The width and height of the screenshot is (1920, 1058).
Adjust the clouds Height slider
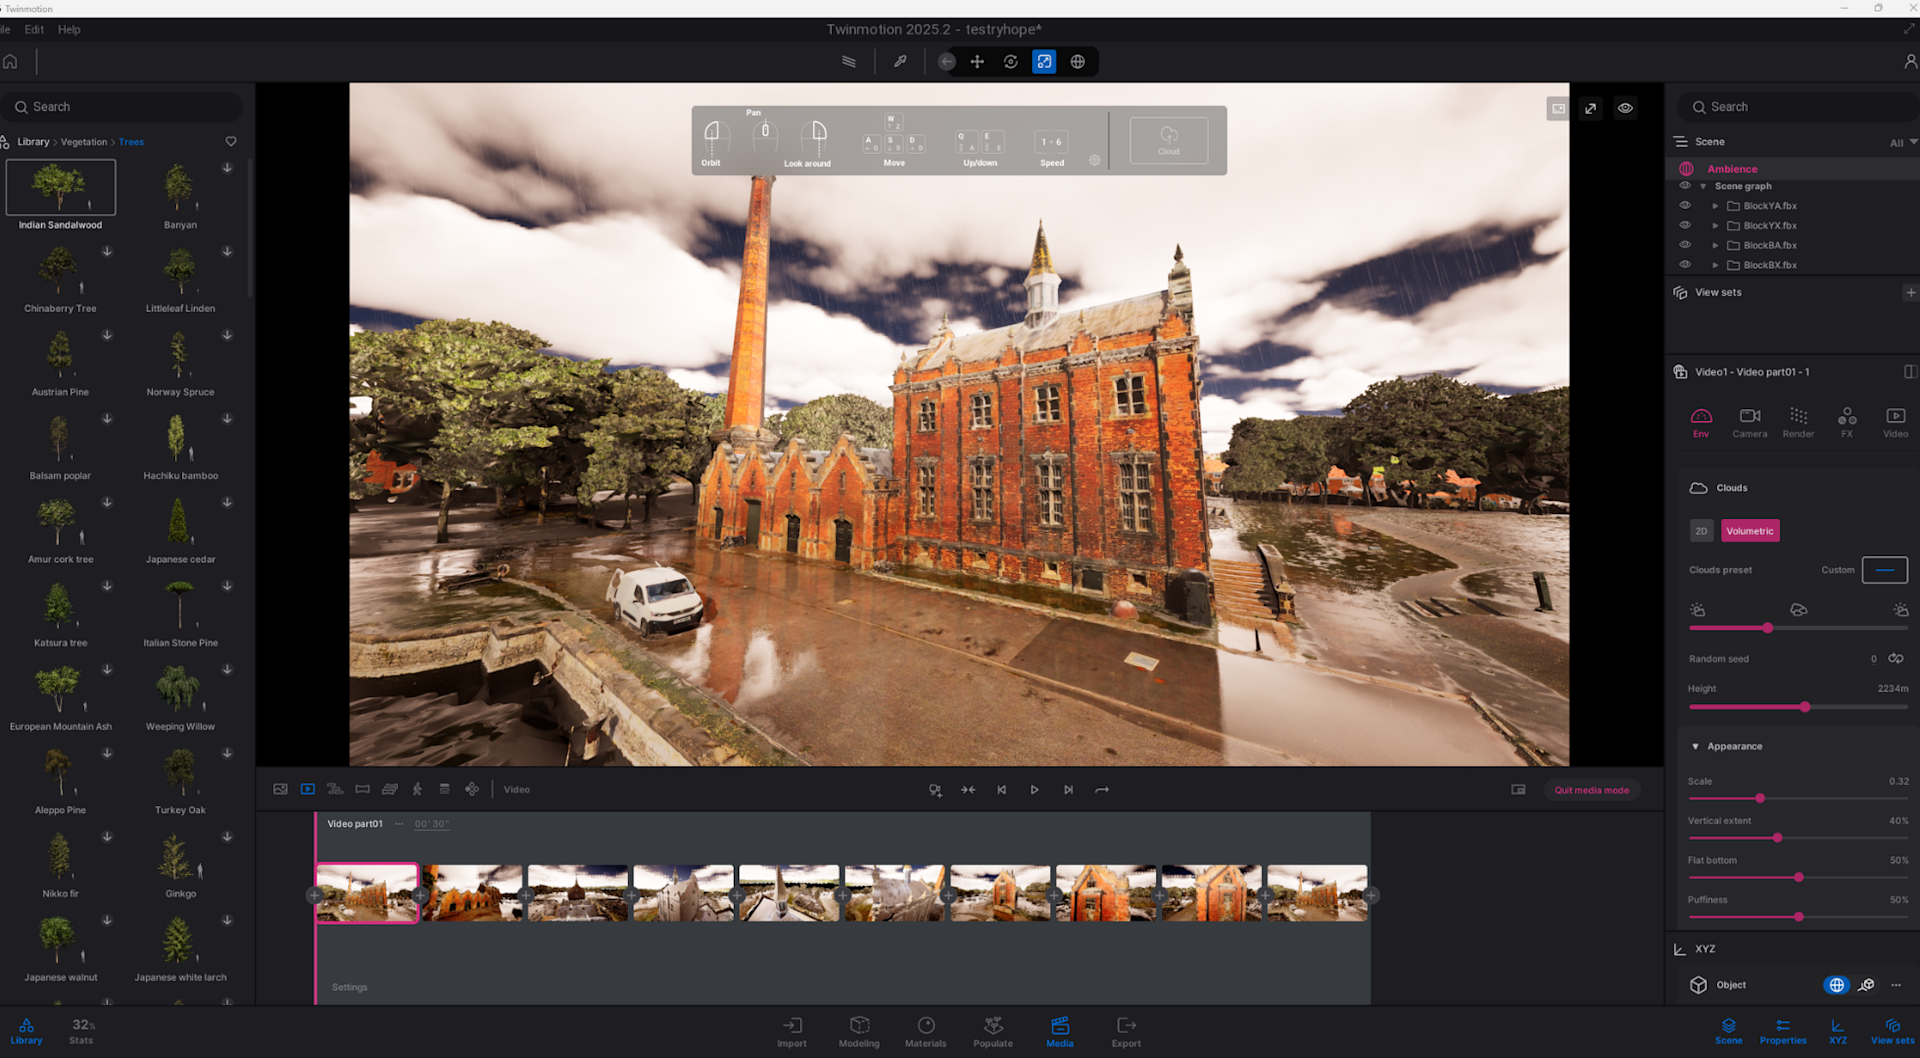1805,707
